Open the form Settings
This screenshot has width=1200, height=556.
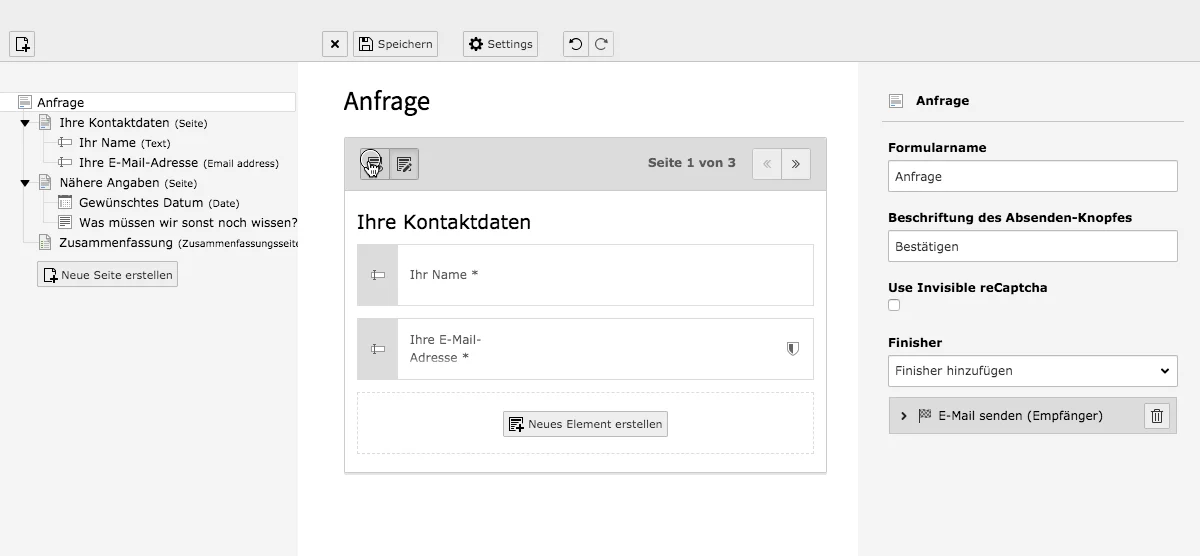point(500,44)
